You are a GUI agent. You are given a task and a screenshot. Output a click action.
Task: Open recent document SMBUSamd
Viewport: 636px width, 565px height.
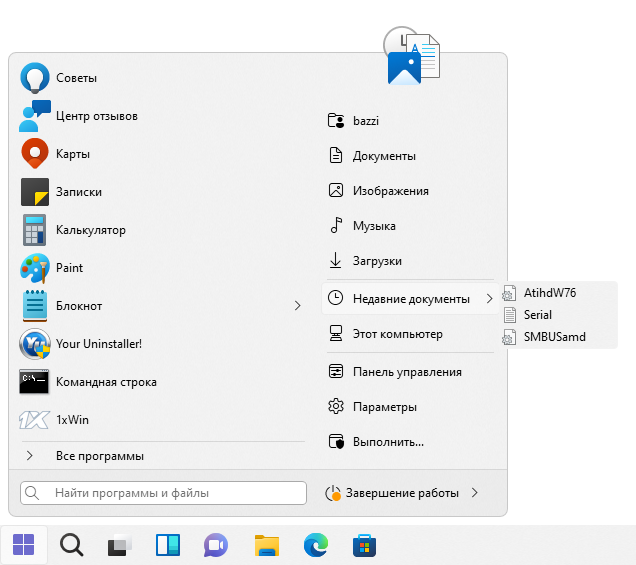(x=554, y=337)
